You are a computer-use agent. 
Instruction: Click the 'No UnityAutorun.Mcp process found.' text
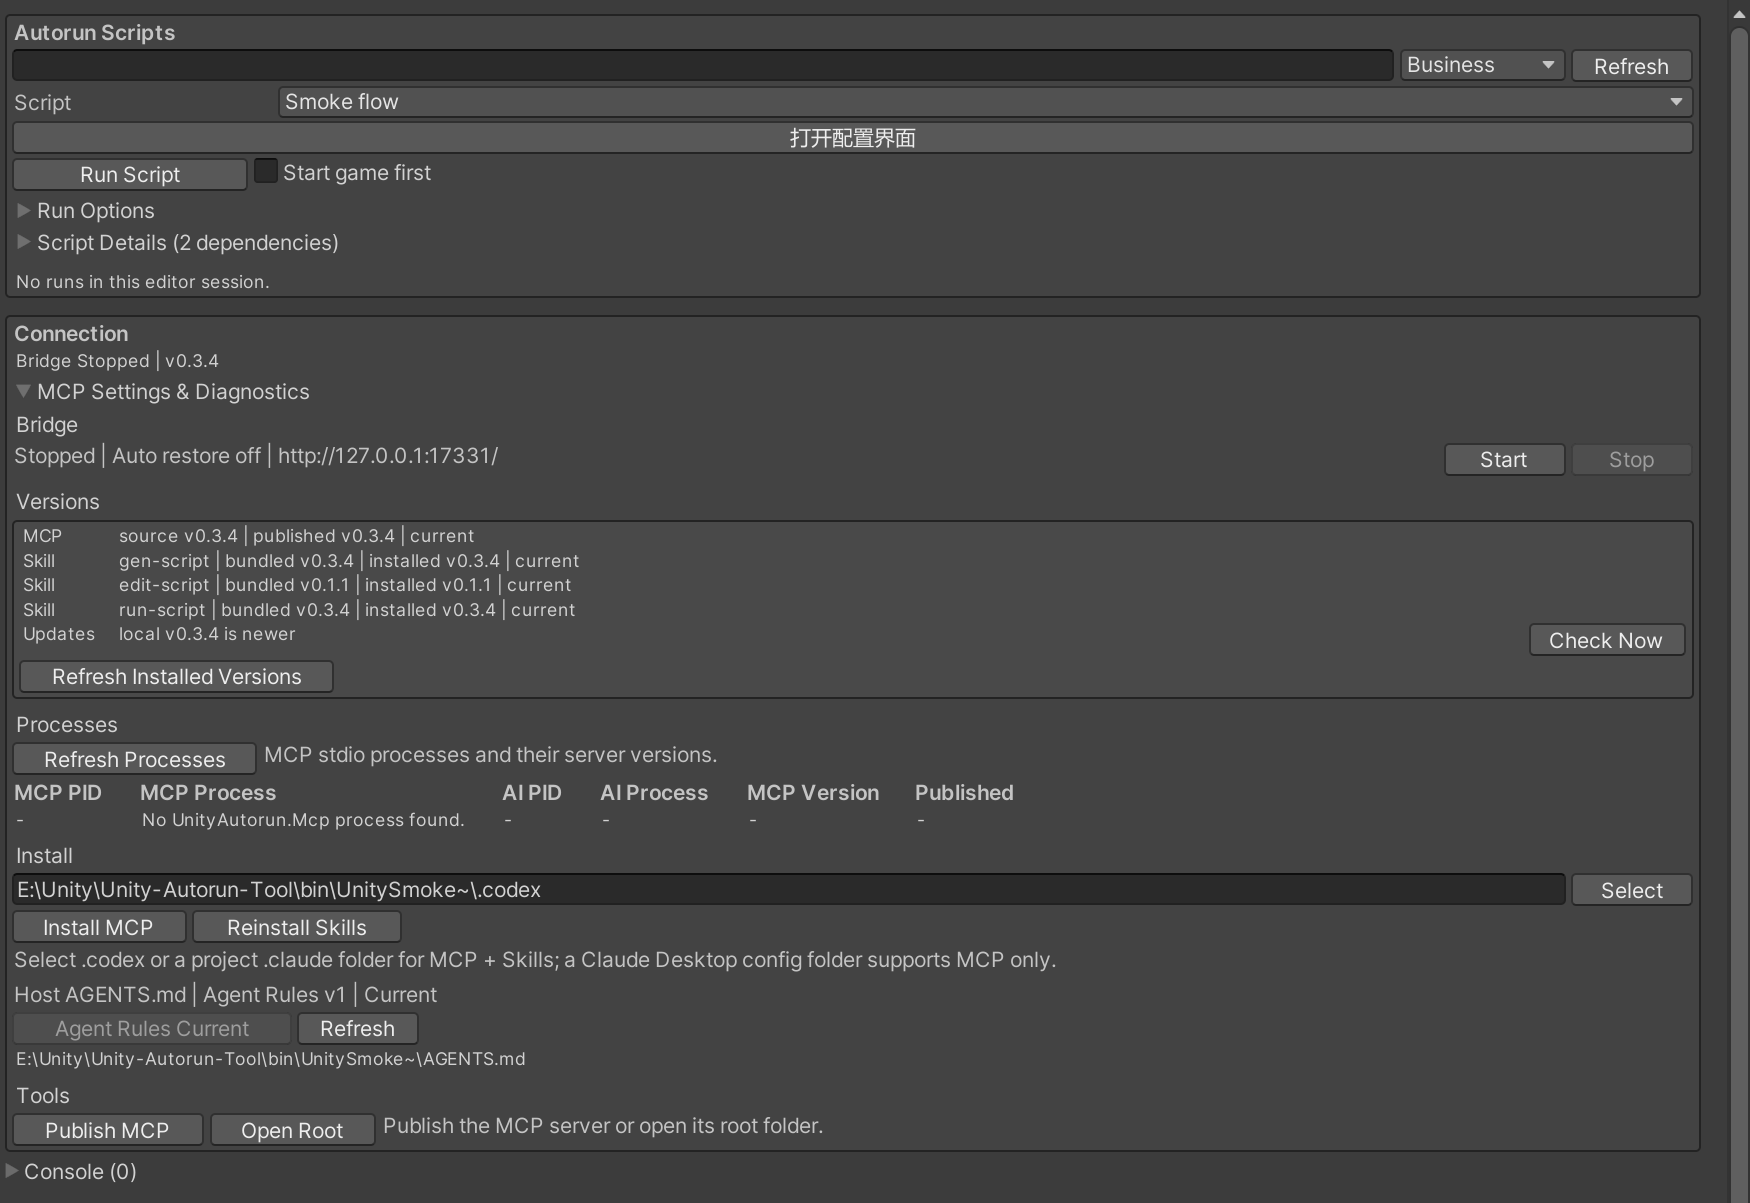tap(303, 820)
